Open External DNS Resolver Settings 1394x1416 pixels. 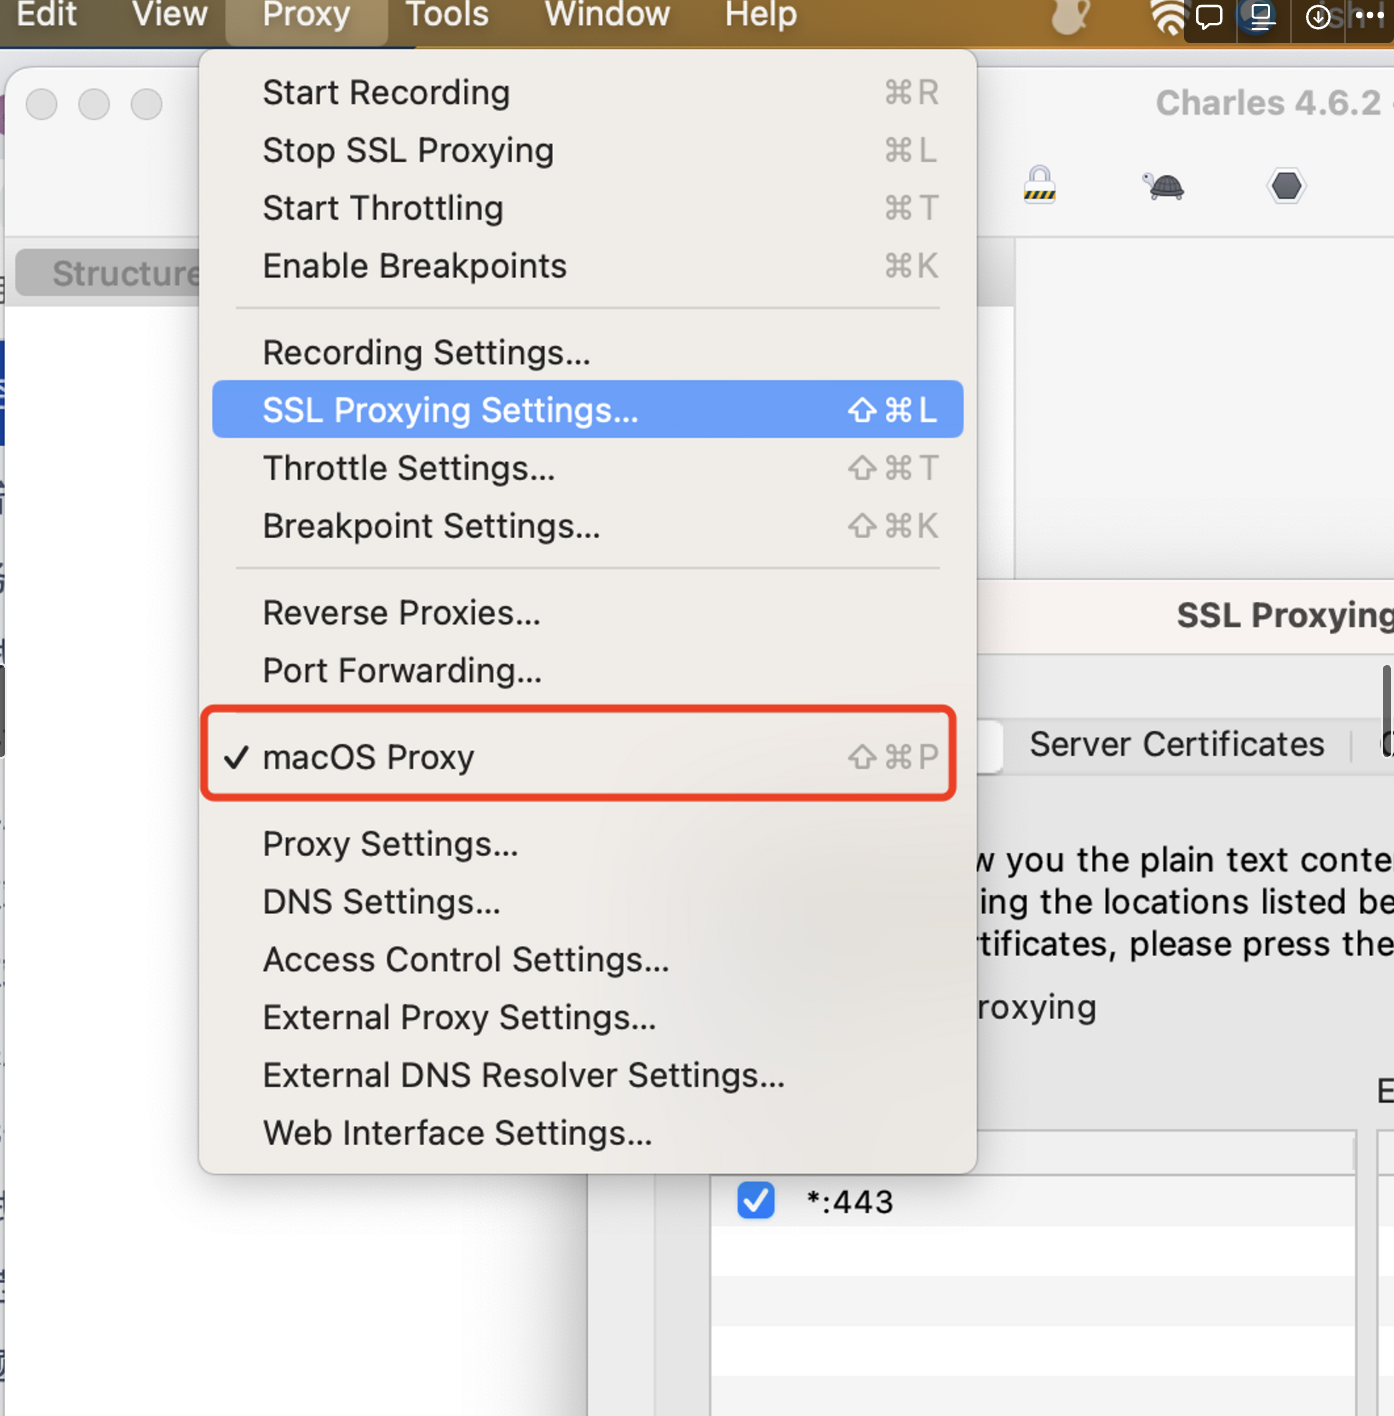(x=523, y=1074)
